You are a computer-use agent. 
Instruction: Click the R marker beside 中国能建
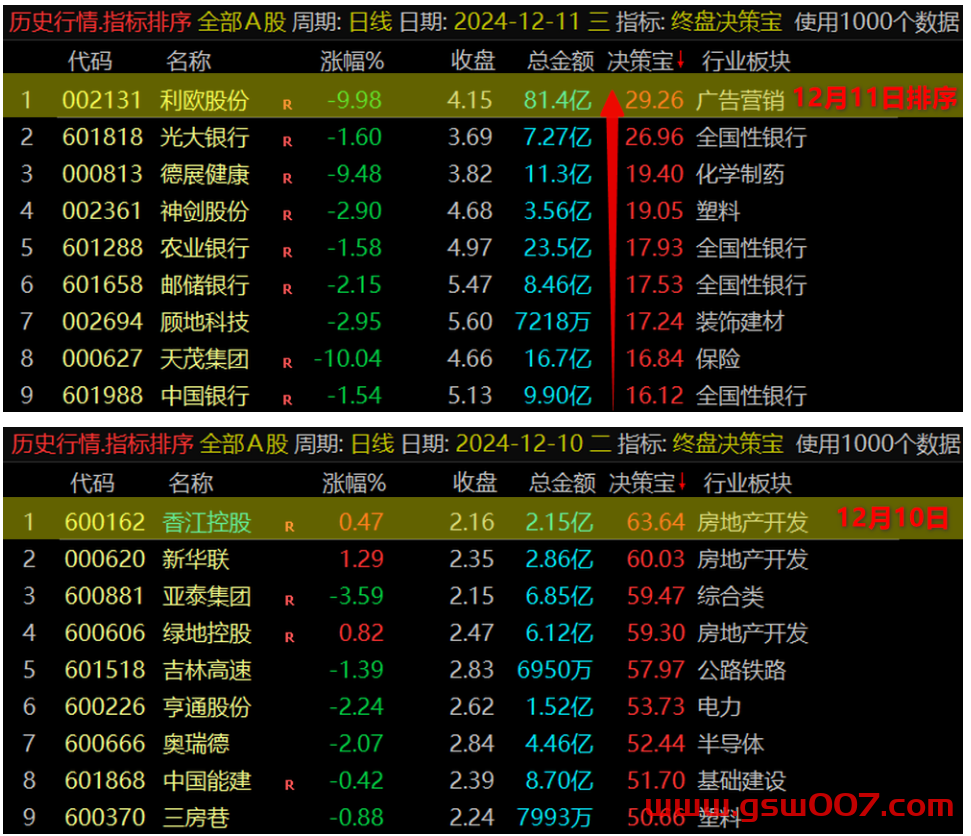click(289, 785)
